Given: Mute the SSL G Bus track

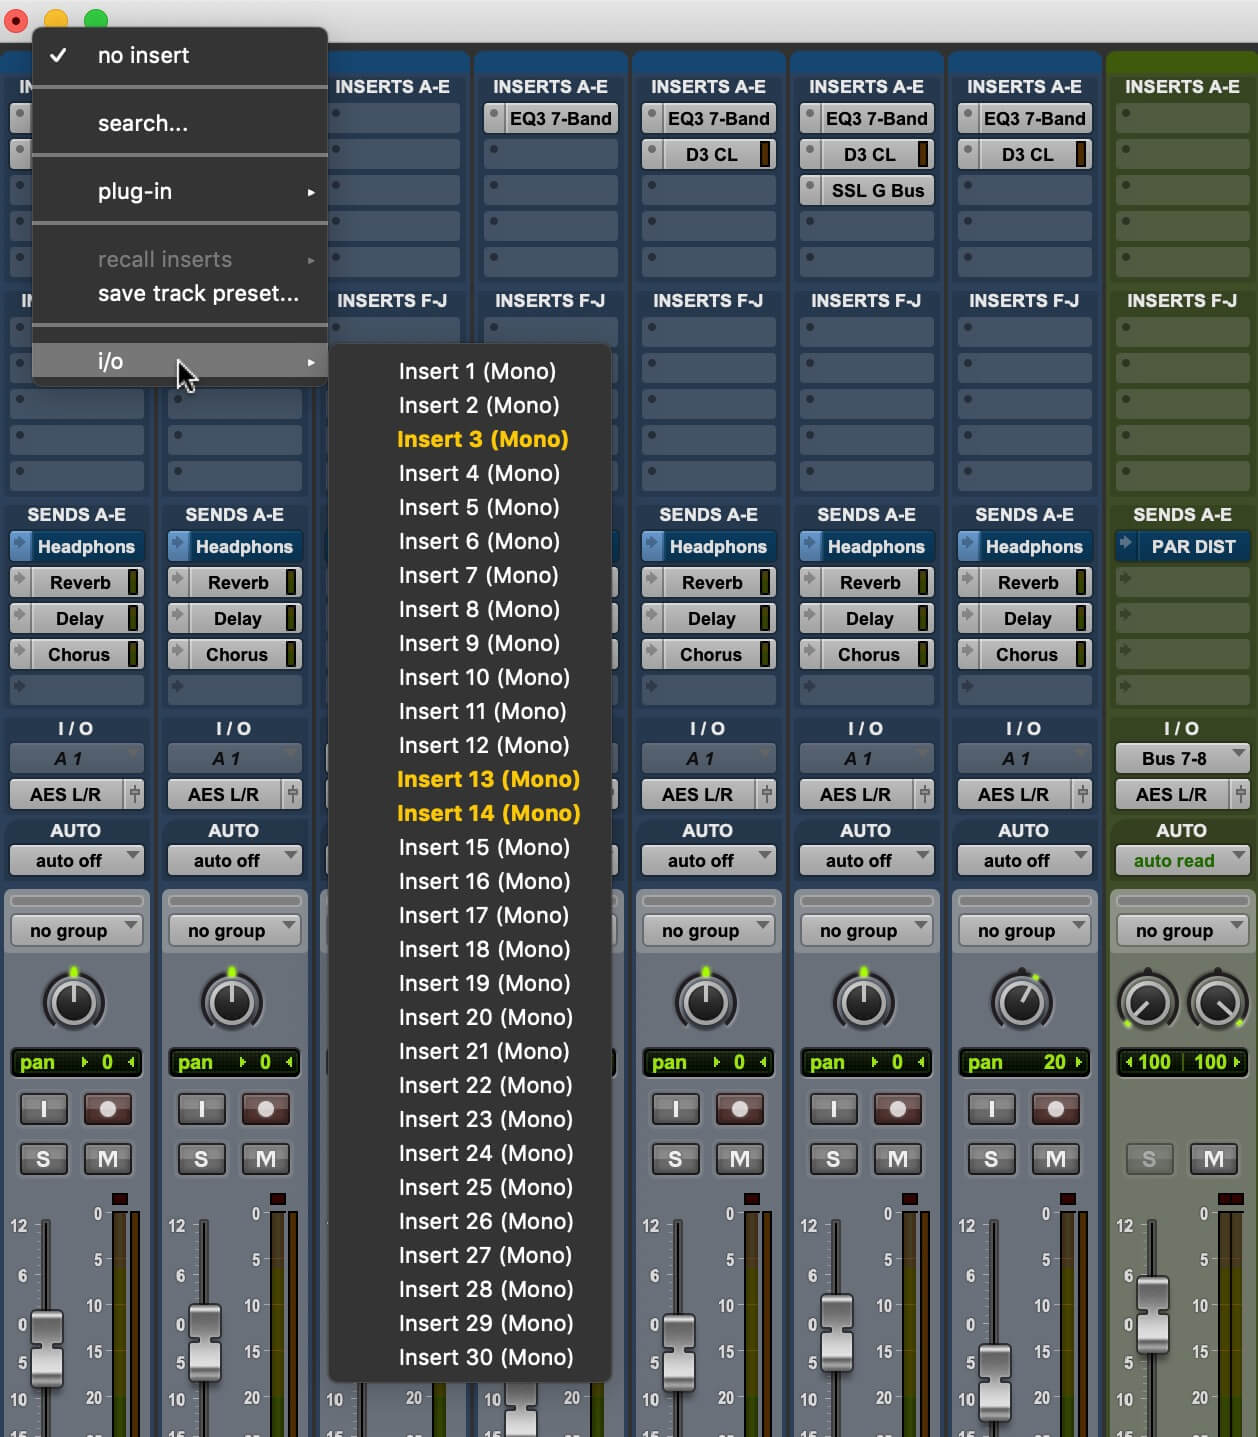Looking at the screenshot, I should 897,1158.
